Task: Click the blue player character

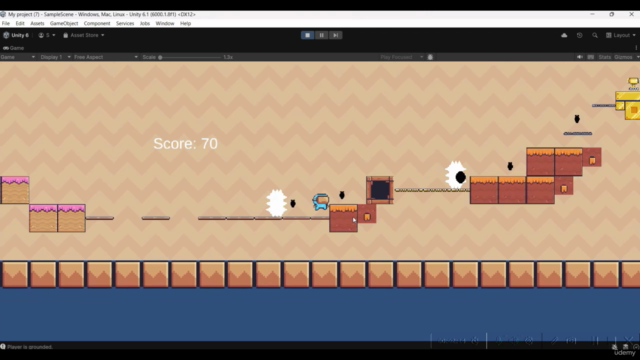Action: pyautogui.click(x=321, y=202)
